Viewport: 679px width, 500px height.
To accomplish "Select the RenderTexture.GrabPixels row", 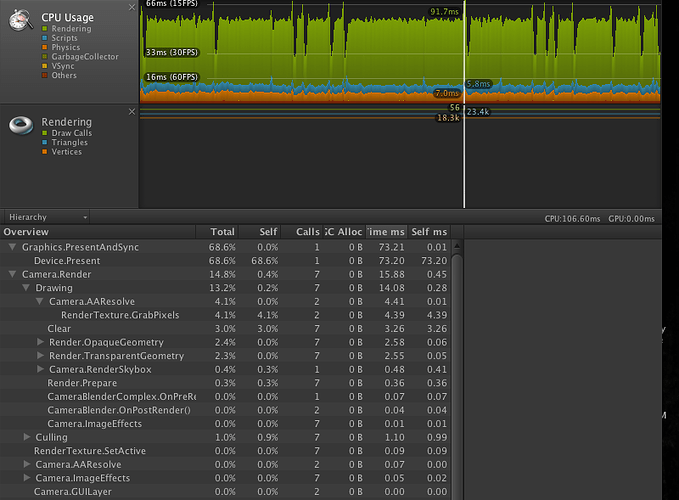I will 120,315.
